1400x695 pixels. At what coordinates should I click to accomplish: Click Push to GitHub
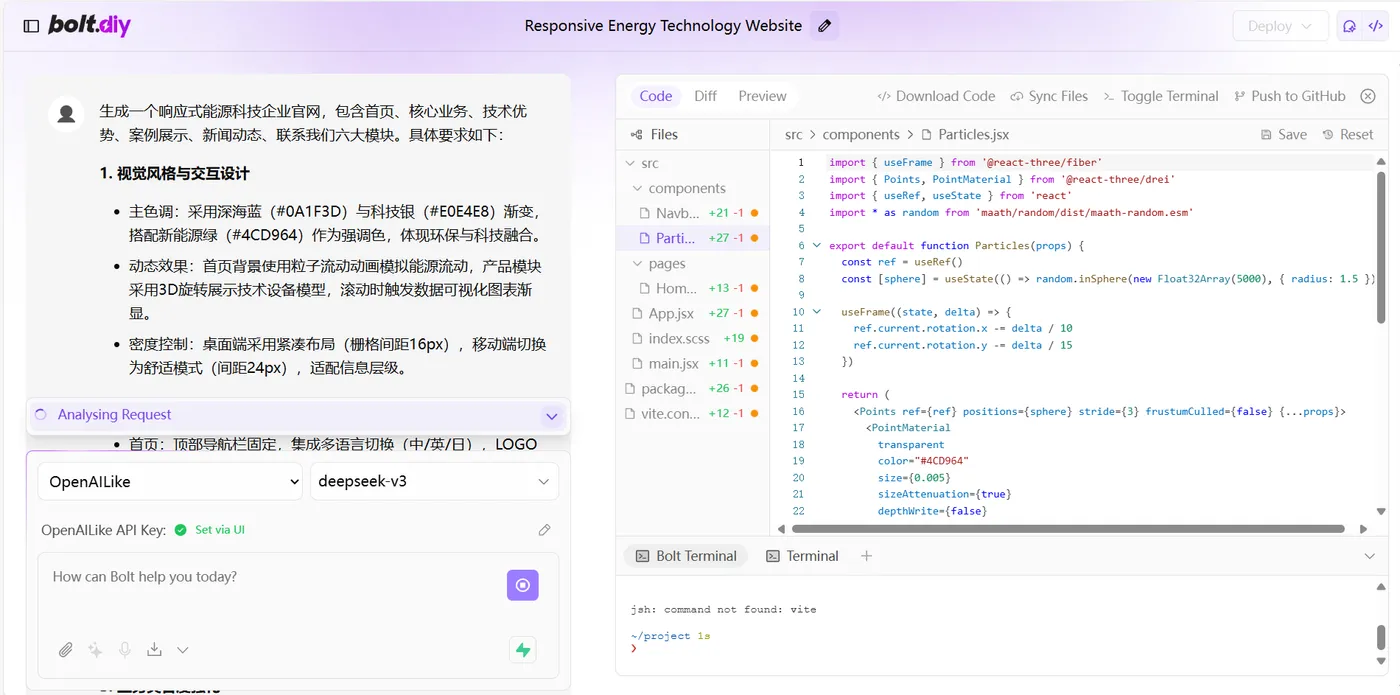pos(1290,96)
